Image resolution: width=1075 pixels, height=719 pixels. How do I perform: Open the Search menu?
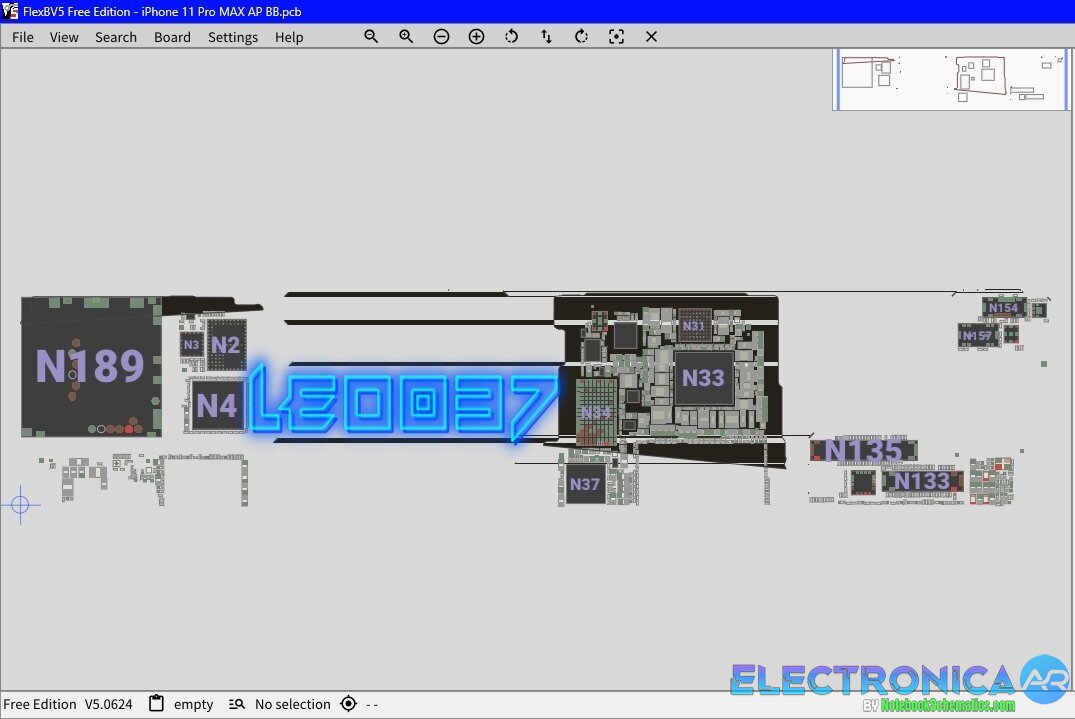pyautogui.click(x=116, y=37)
